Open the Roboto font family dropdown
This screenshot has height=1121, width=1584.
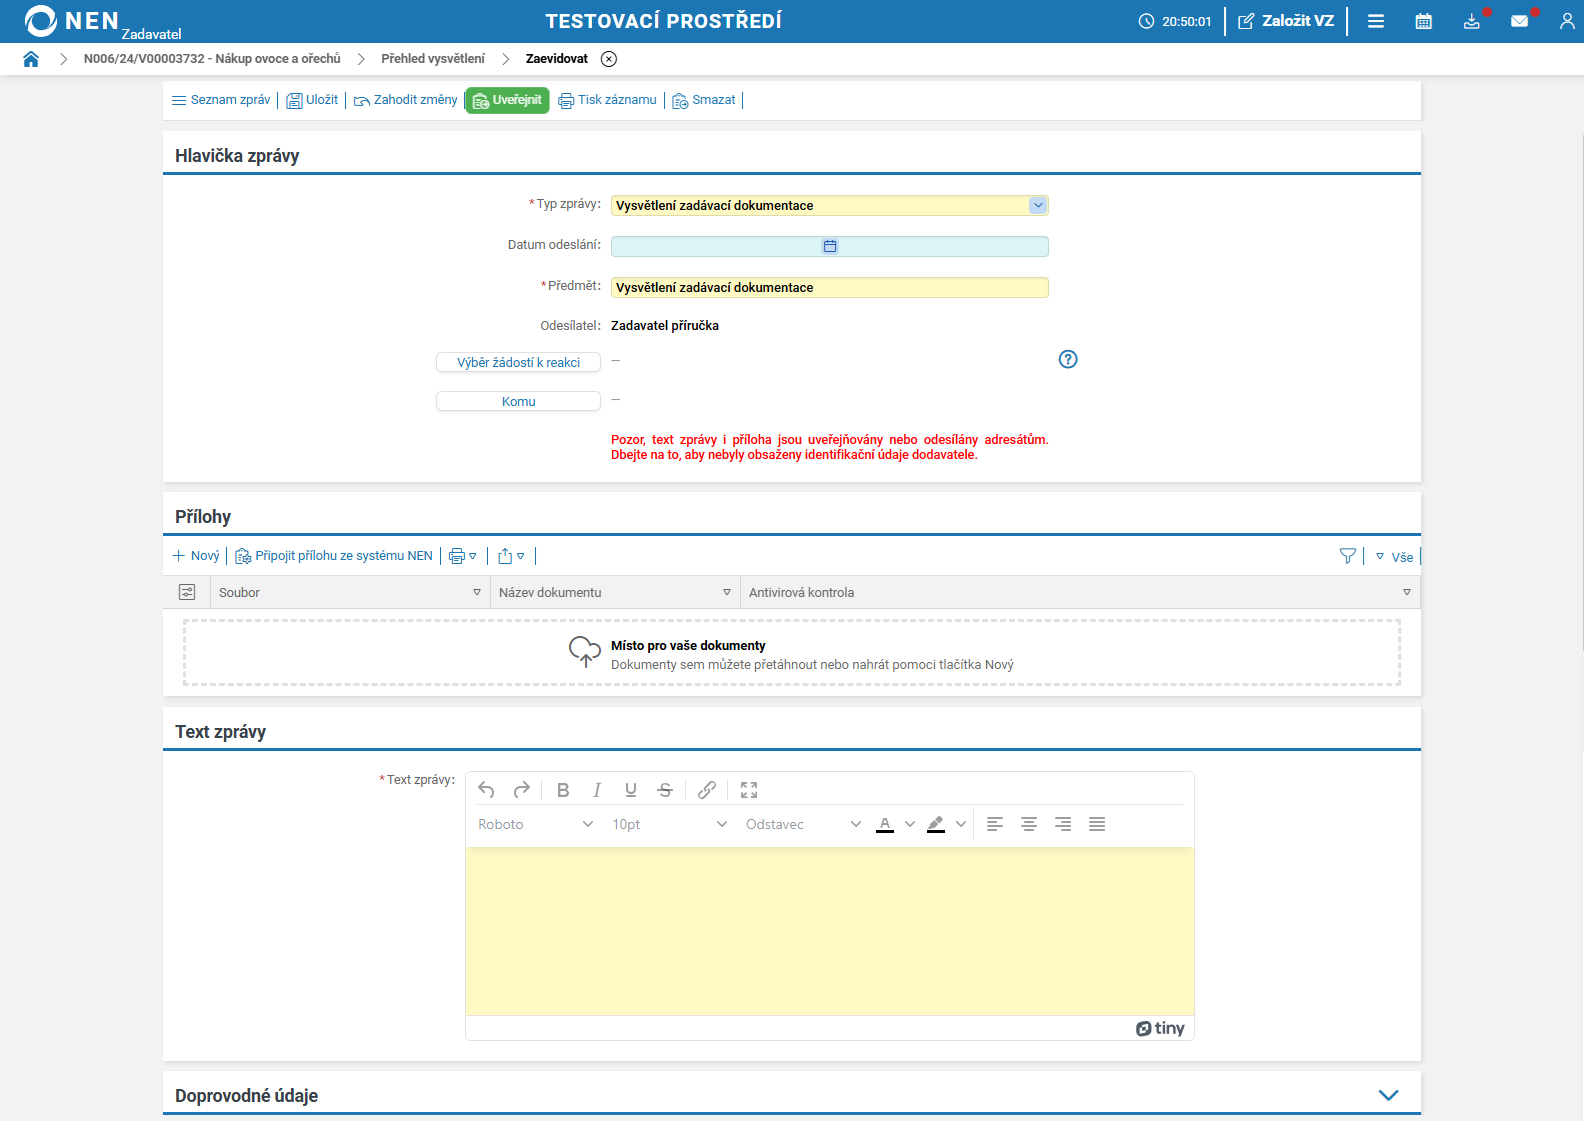pos(535,824)
